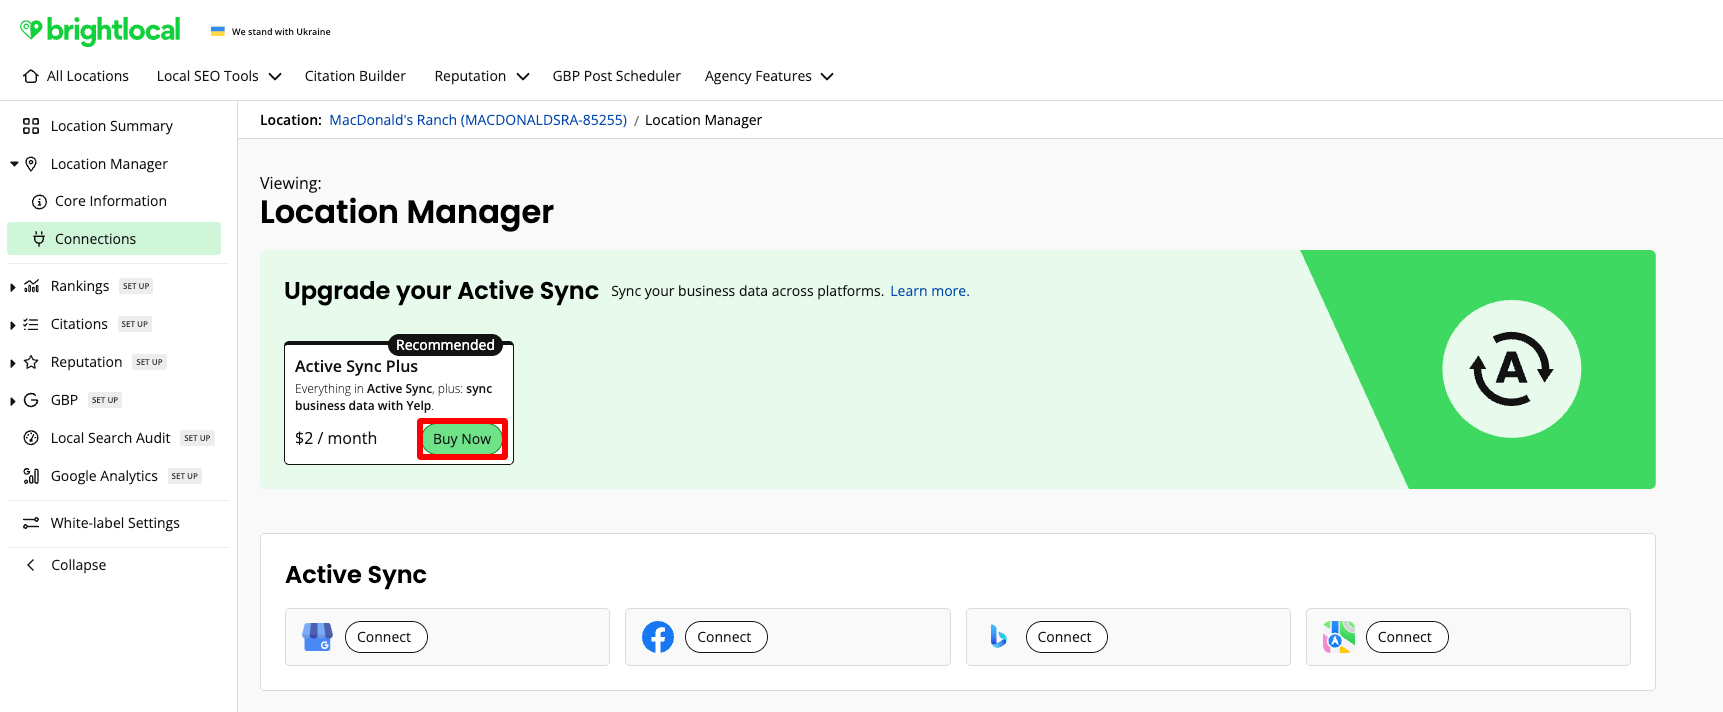
Task: Click the BrightLocal logo
Action: (x=100, y=31)
